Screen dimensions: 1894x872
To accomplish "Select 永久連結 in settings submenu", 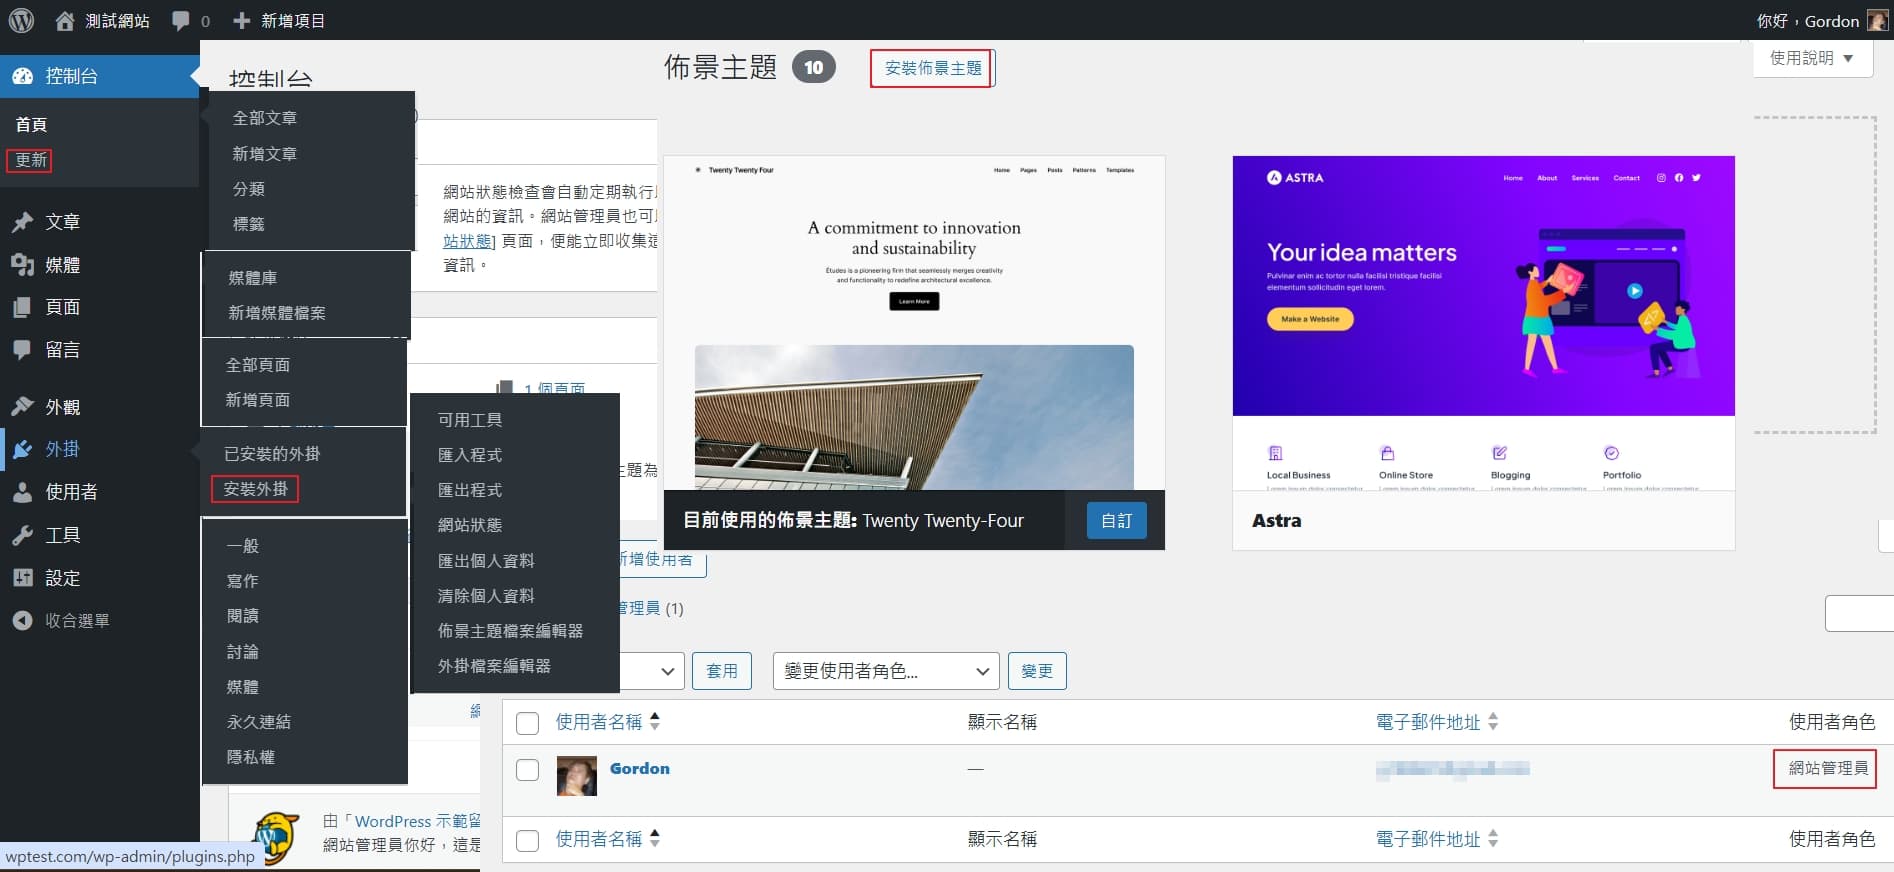I will point(259,721).
